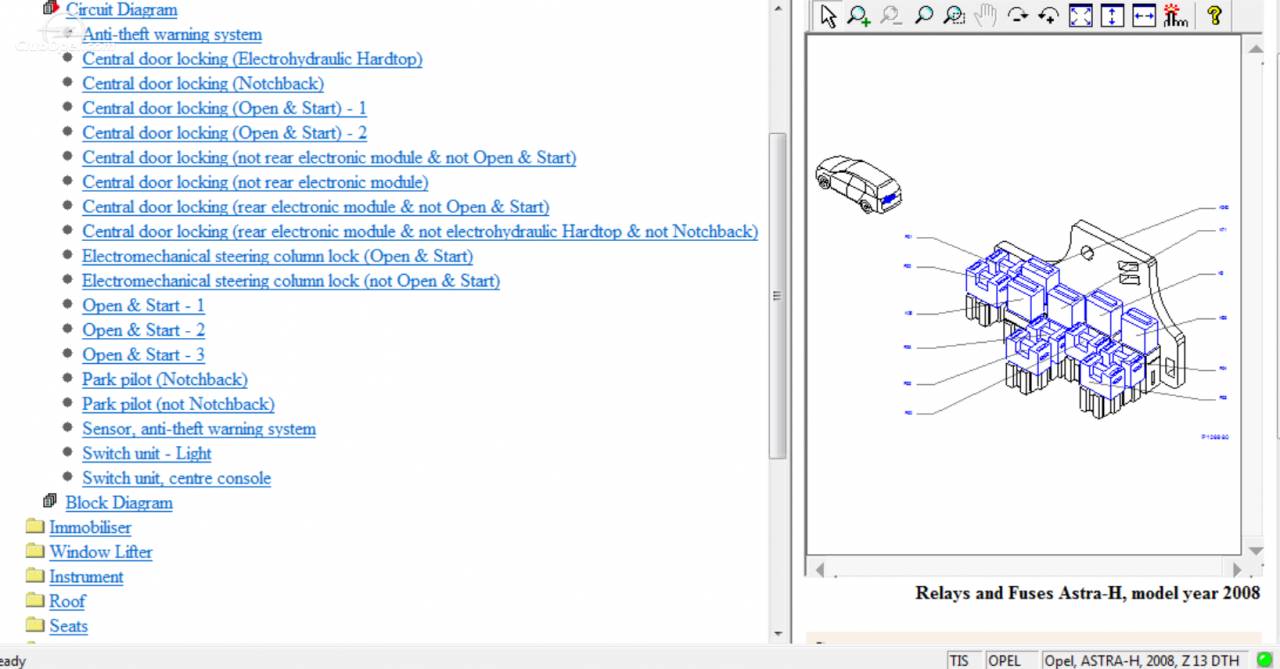Click the Circuit Diagram document icon
The image size is (1280, 669).
coord(51,9)
